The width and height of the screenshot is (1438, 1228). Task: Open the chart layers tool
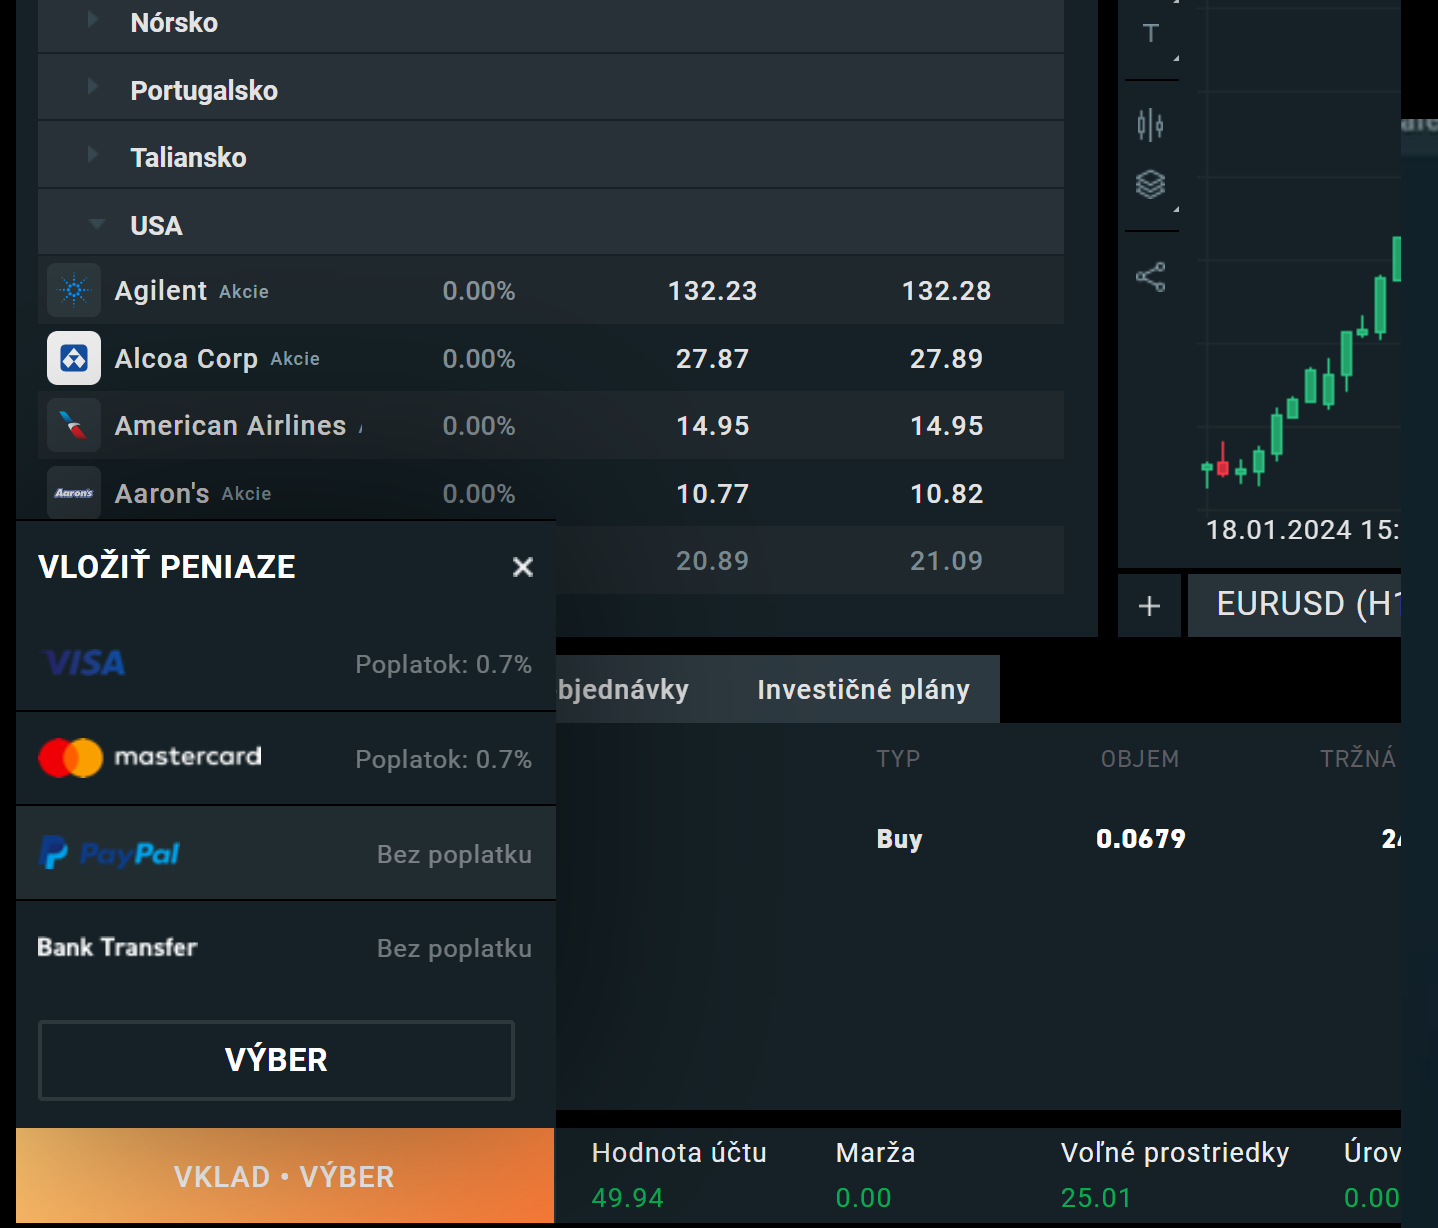click(x=1150, y=184)
